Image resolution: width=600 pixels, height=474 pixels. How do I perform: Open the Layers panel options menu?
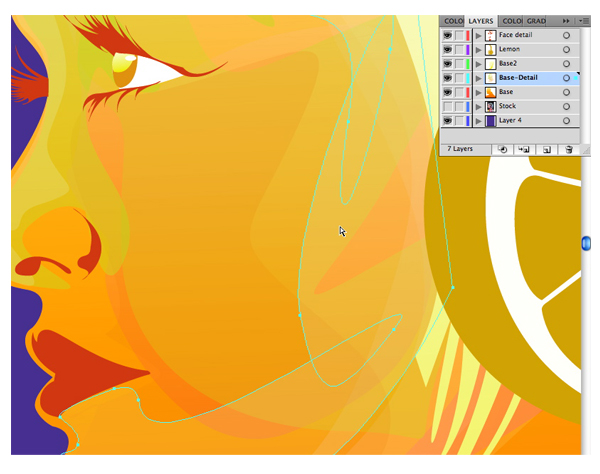click(x=584, y=21)
